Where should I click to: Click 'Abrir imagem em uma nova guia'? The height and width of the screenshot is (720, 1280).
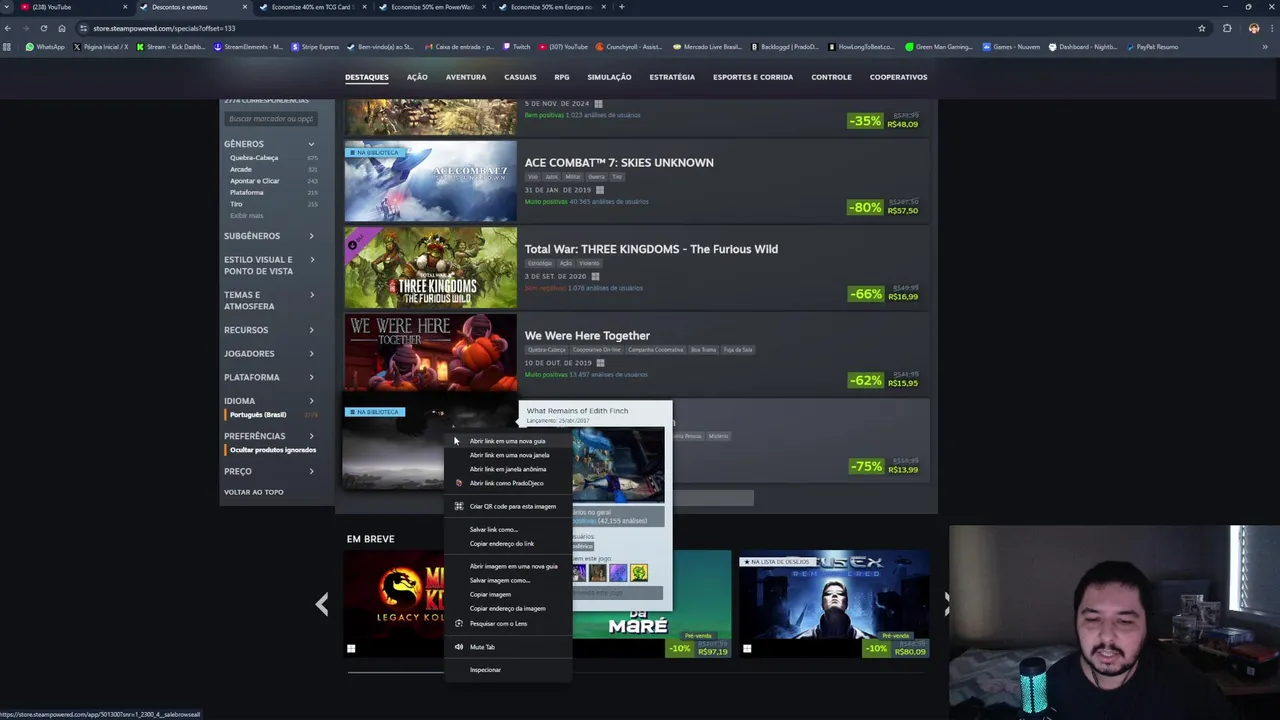coord(508,566)
